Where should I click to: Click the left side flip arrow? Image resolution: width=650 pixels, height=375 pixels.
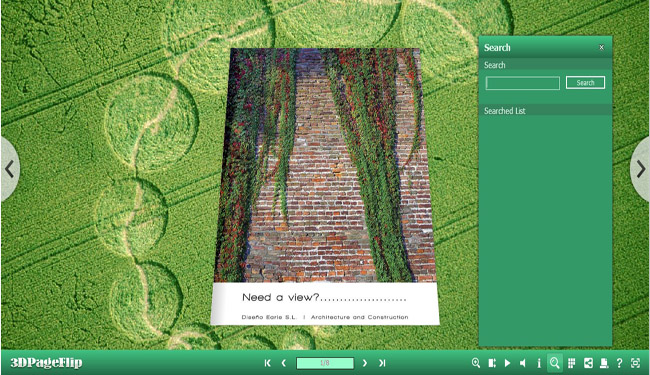coord(10,169)
